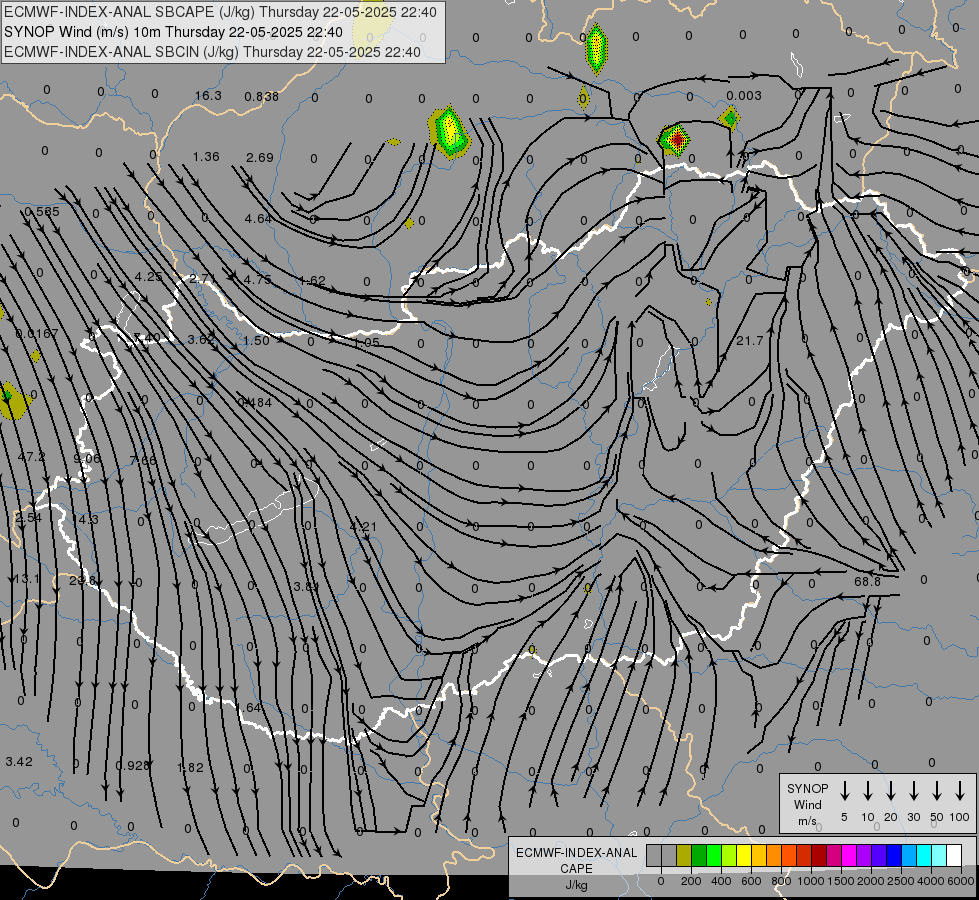
Task: Click the 1.50 value on the map
Action: point(257,340)
